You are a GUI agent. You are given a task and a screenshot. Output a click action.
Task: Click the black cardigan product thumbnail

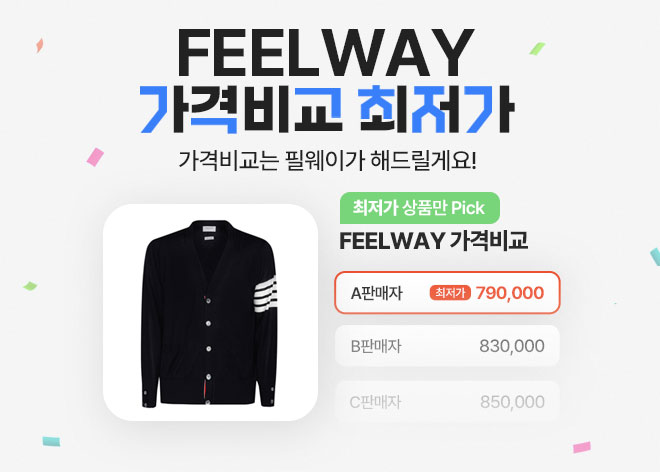210,312
